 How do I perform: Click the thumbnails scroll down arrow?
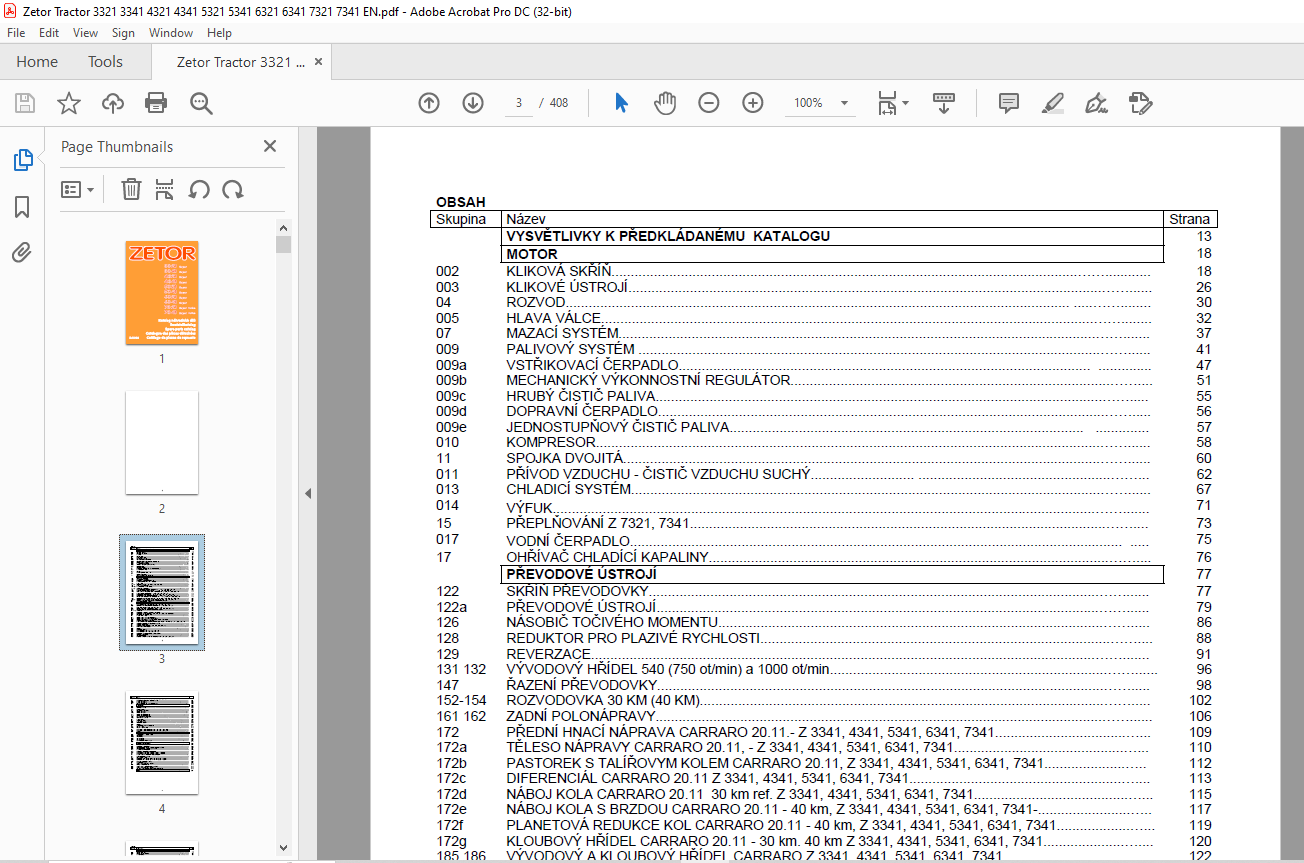point(284,848)
